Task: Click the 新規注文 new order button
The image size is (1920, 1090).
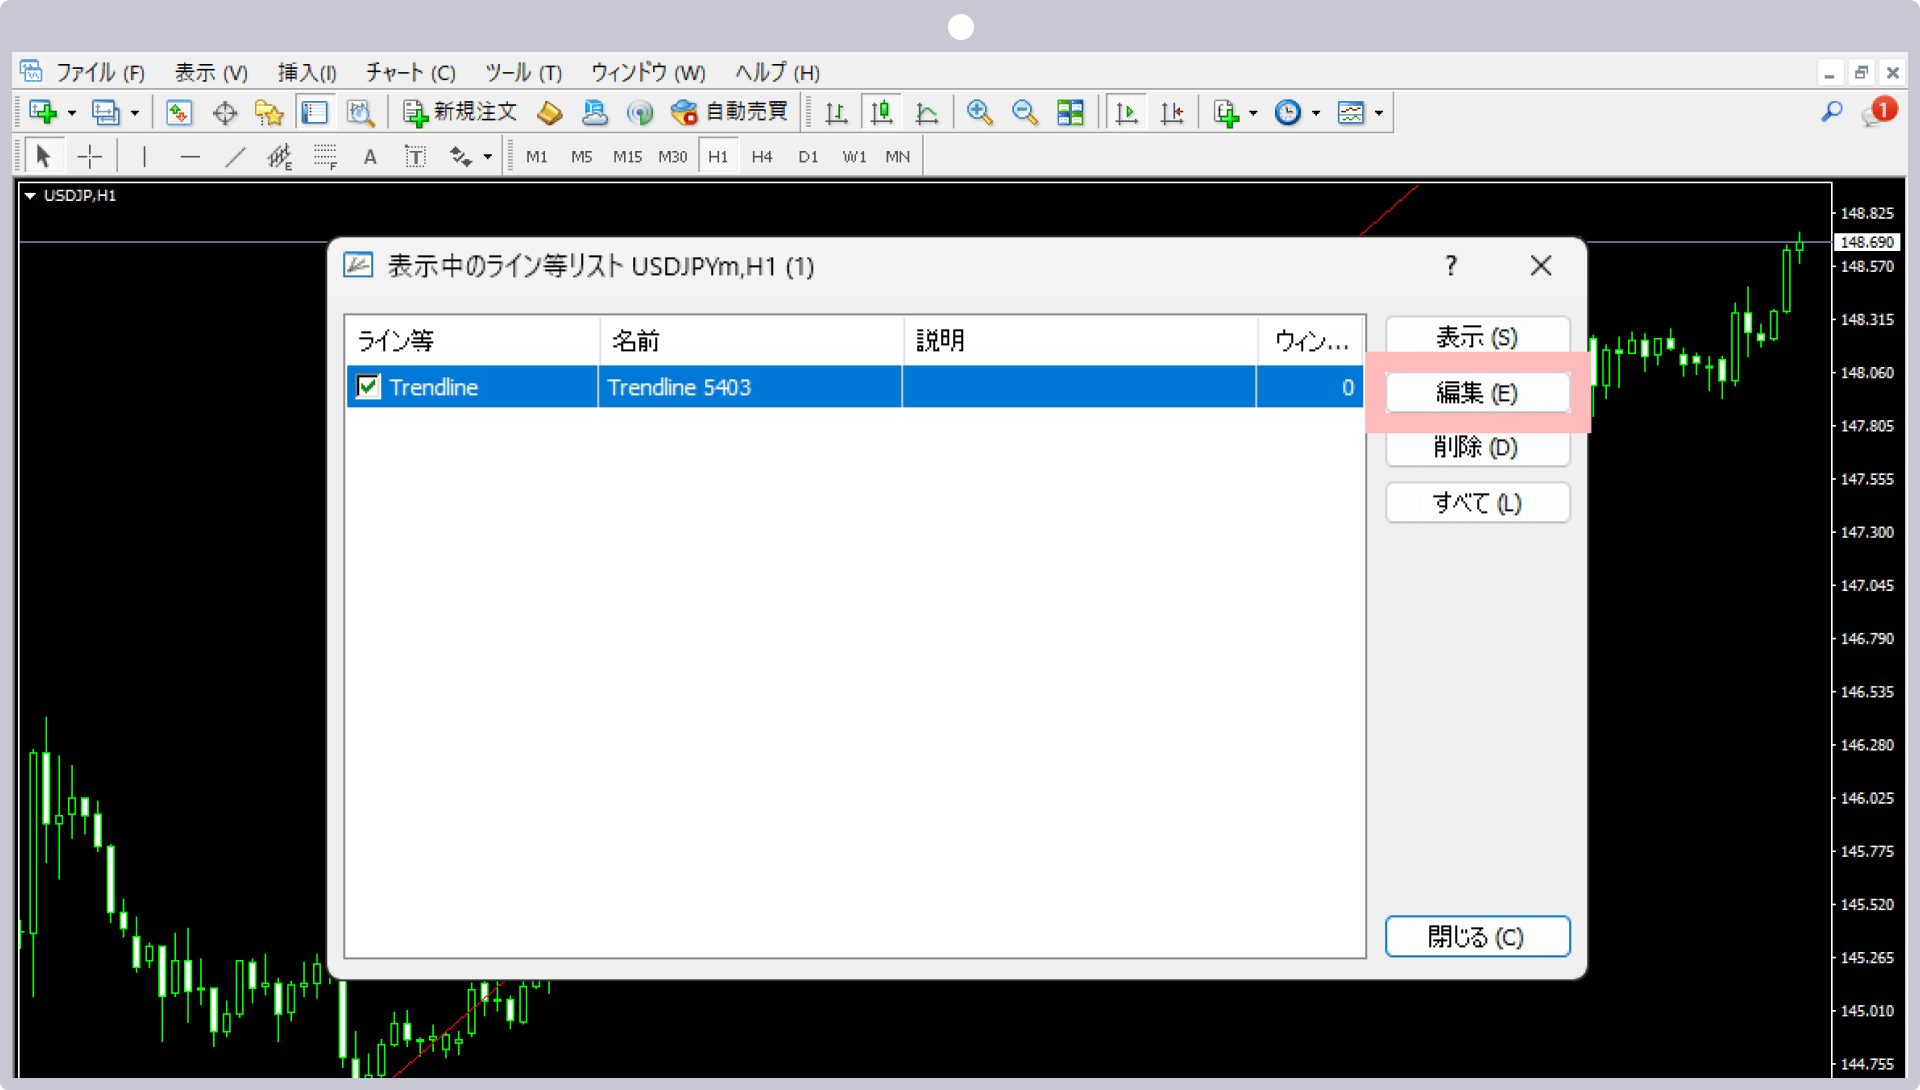Action: 460,112
